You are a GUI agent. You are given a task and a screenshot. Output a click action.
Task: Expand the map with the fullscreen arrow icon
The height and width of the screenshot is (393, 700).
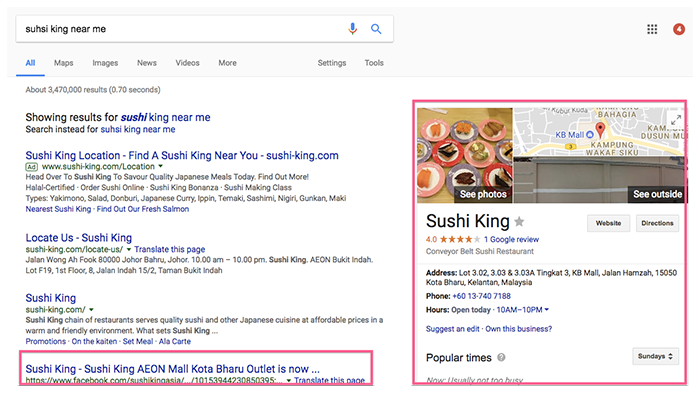click(x=676, y=120)
